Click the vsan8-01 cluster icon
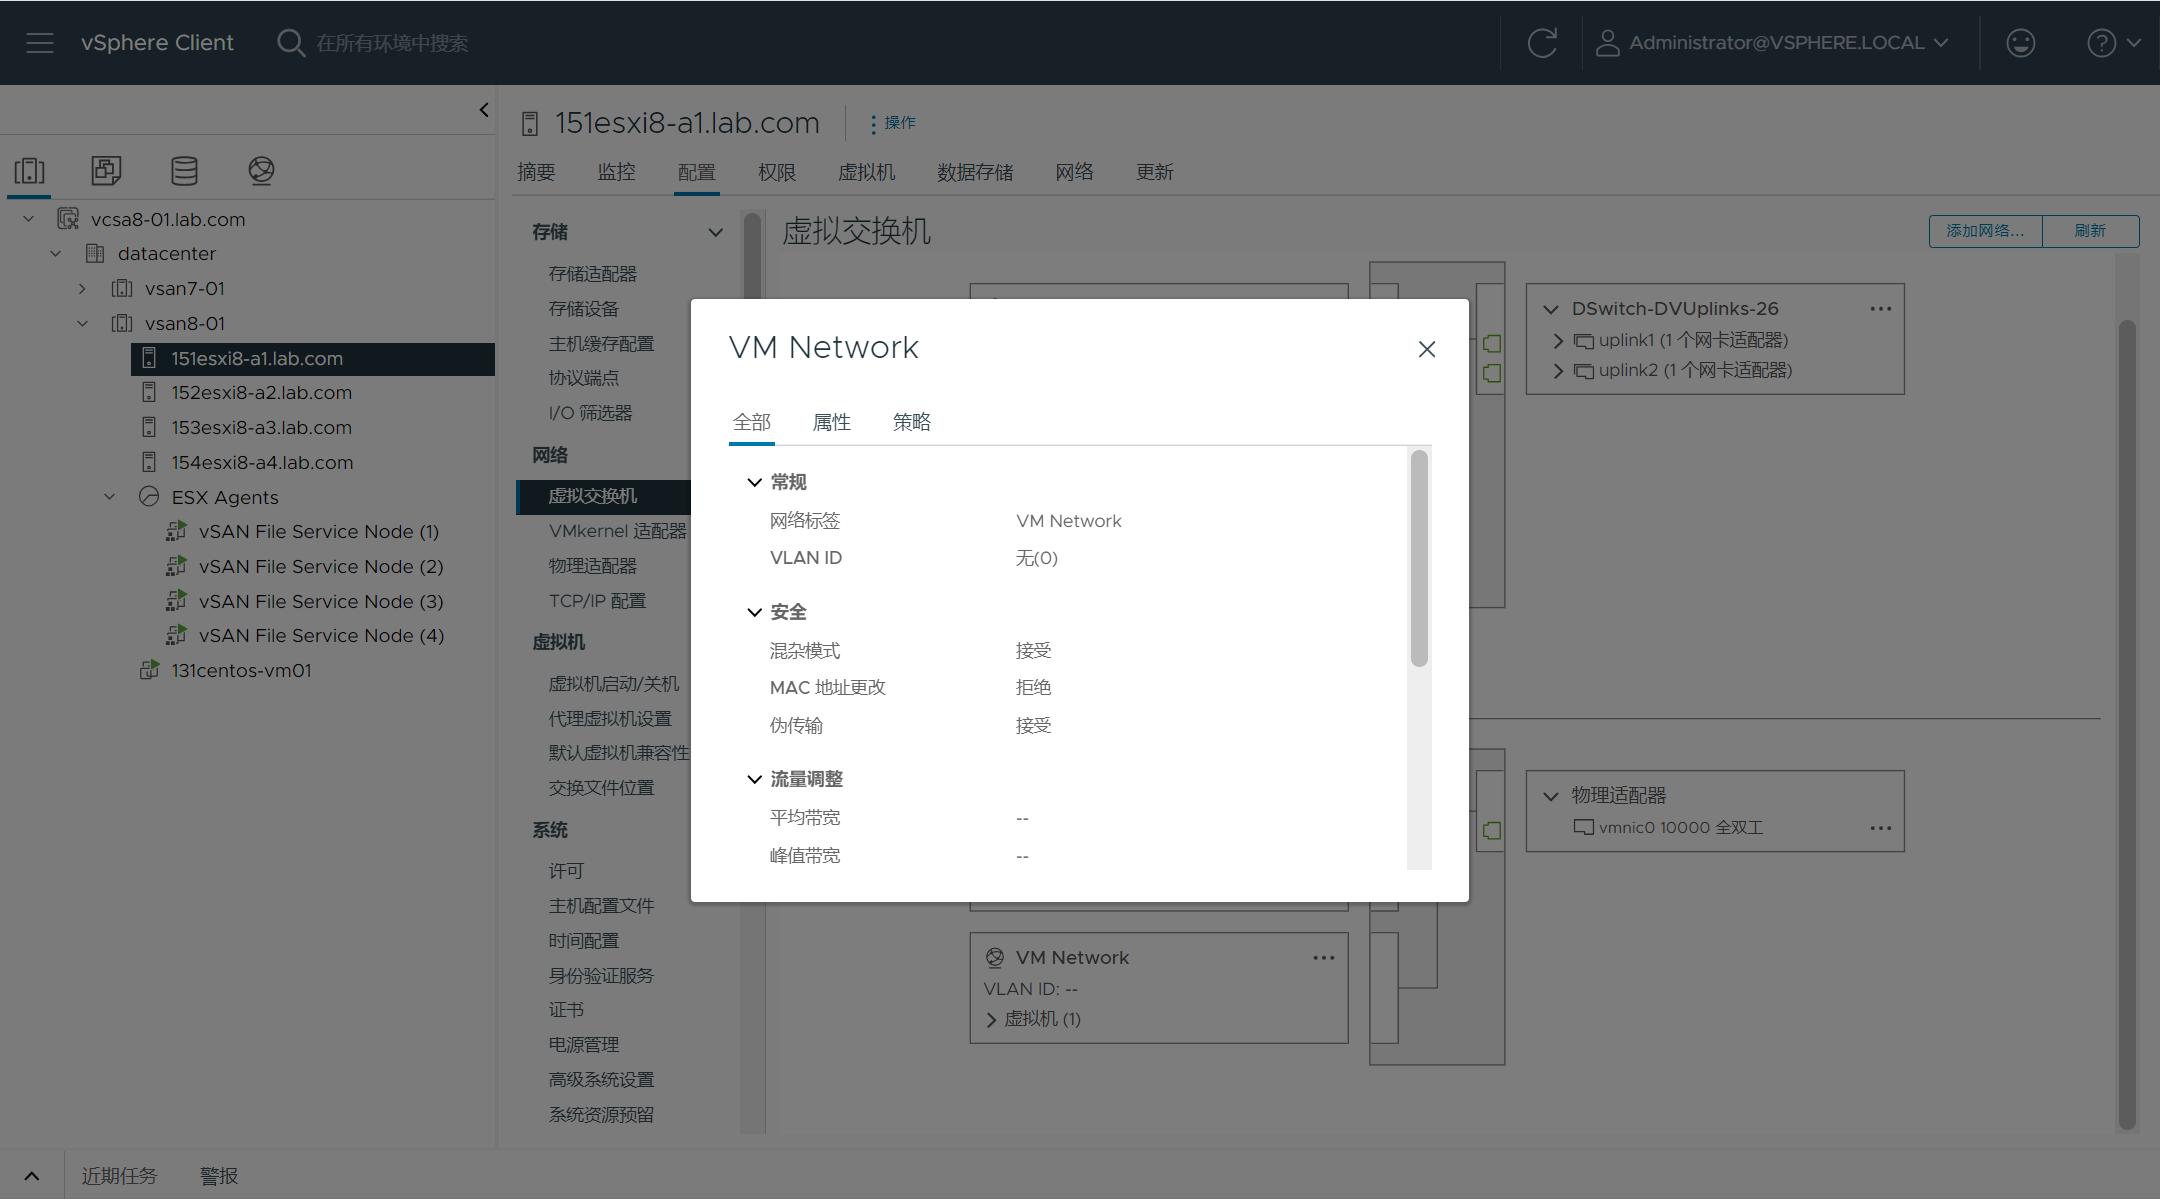This screenshot has height=1199, width=2160. [122, 324]
